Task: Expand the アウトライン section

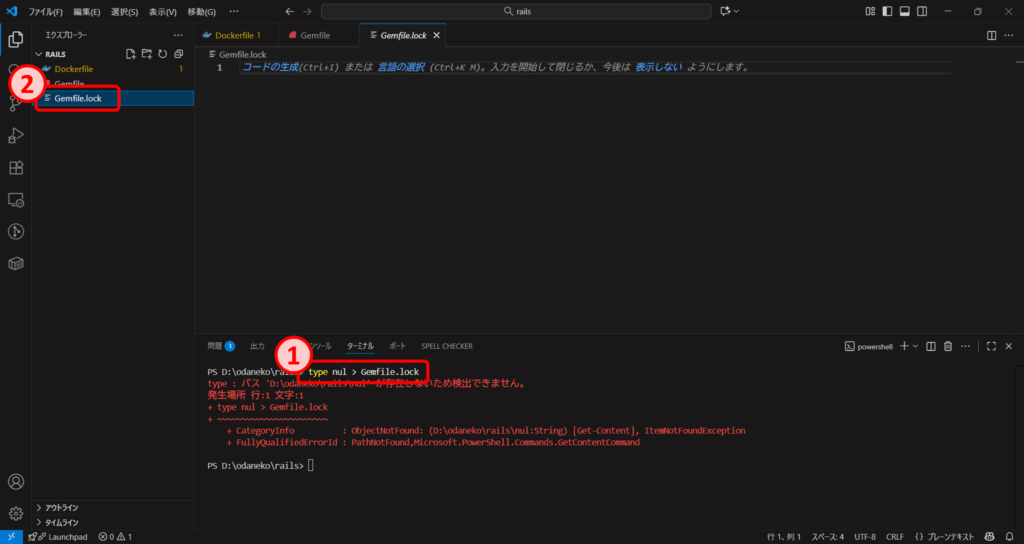Action: point(62,508)
